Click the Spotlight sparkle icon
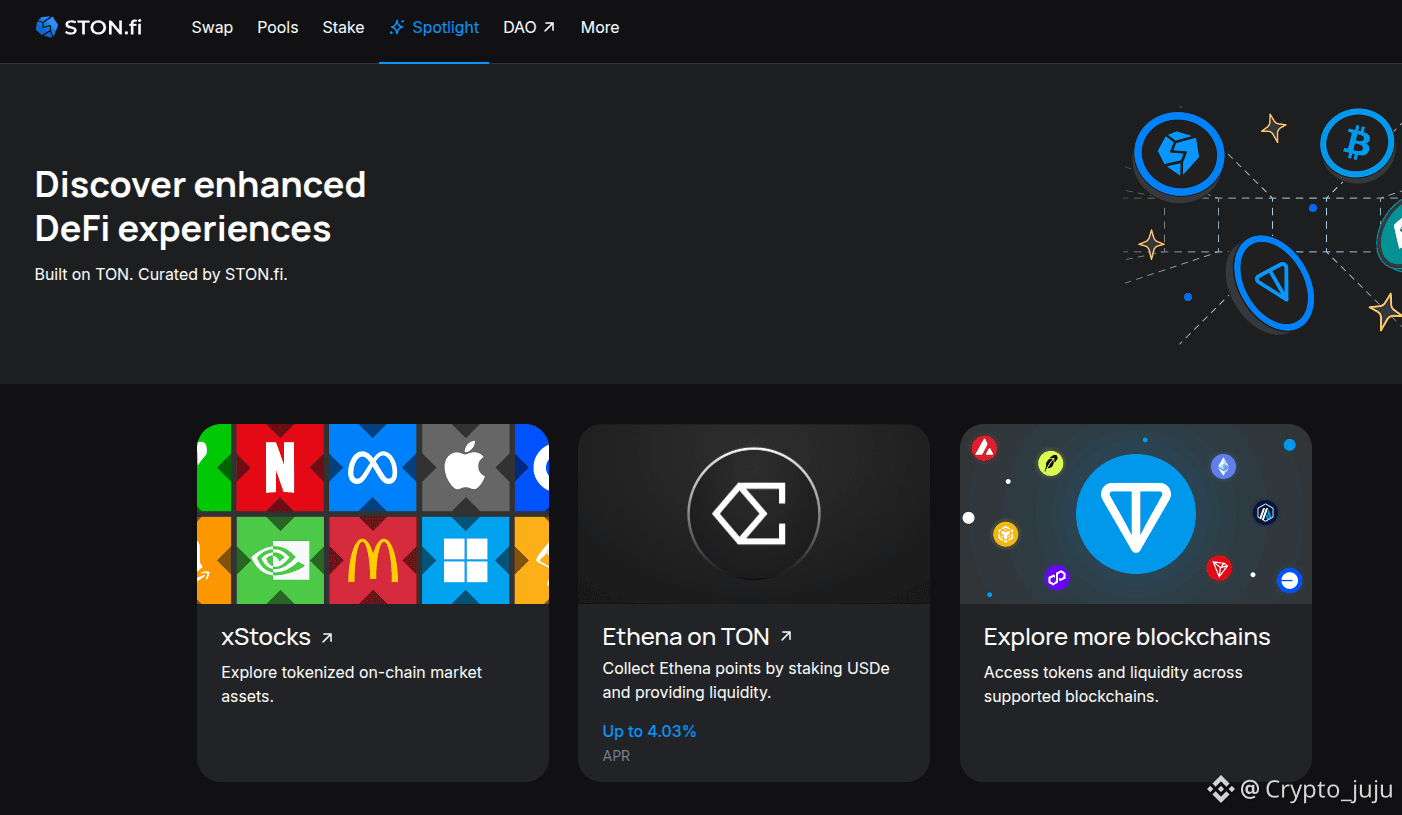 [x=397, y=27]
